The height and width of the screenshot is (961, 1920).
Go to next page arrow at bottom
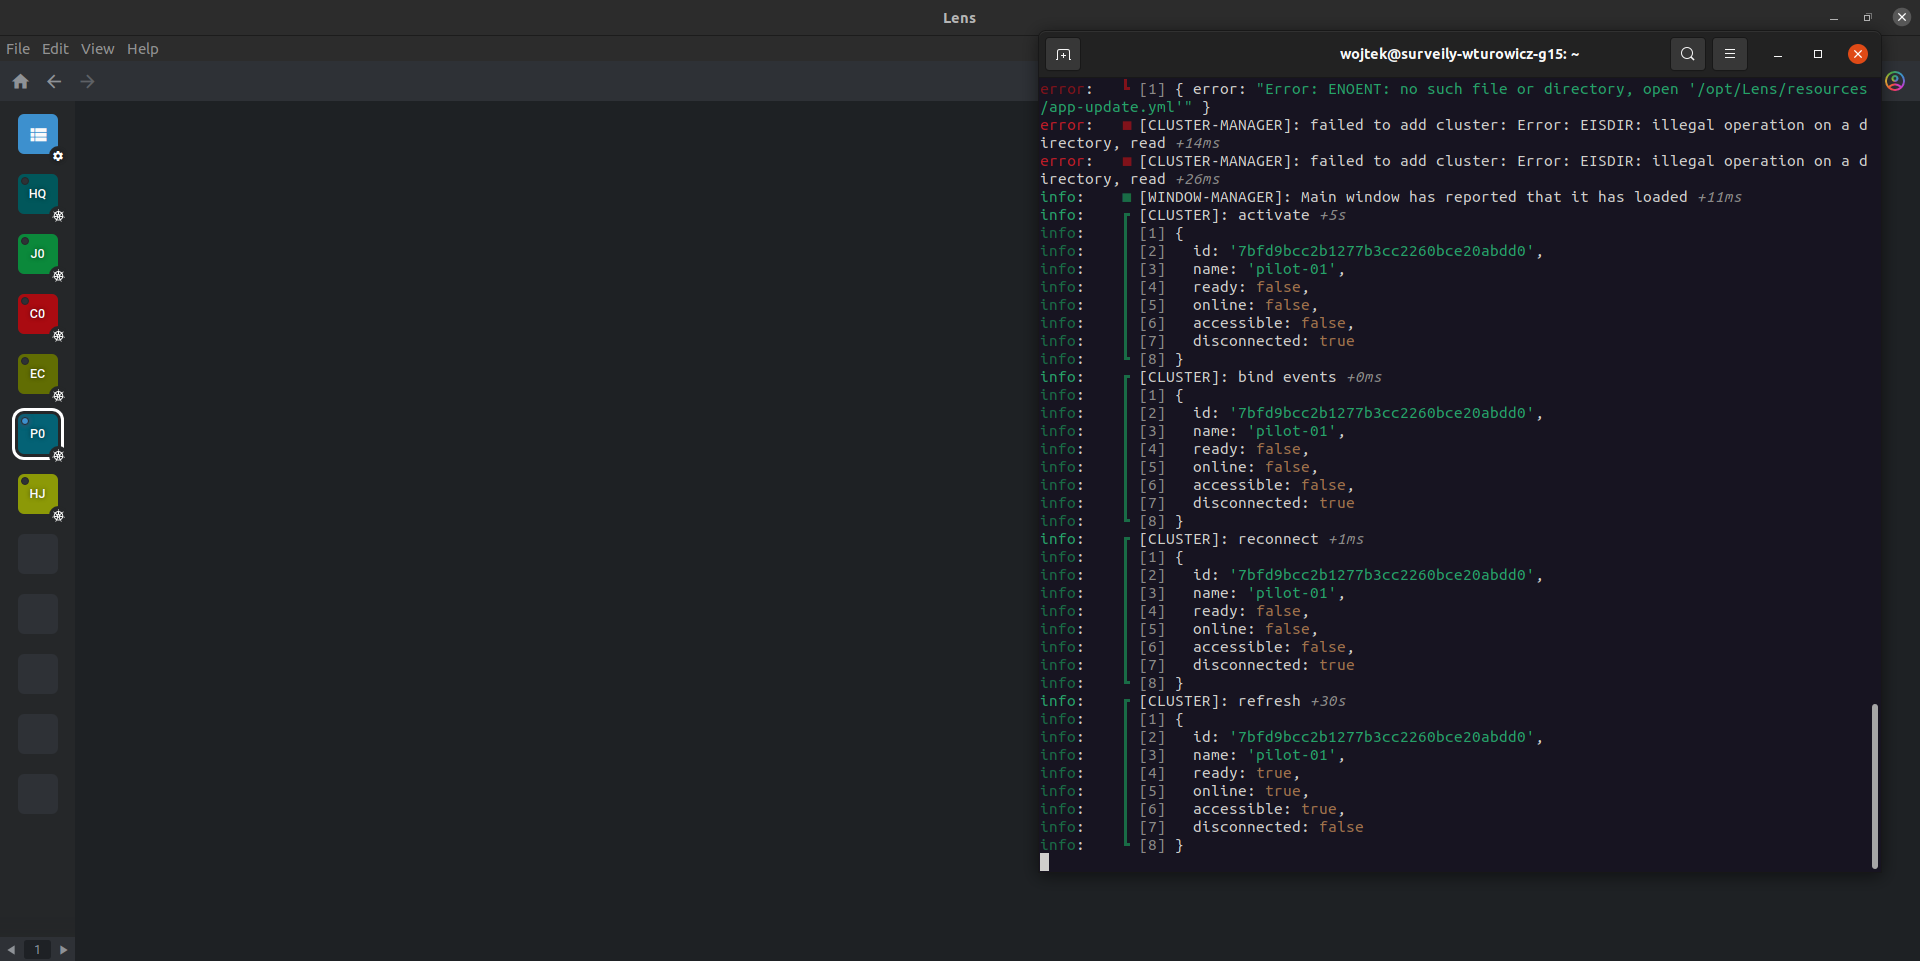[x=63, y=950]
